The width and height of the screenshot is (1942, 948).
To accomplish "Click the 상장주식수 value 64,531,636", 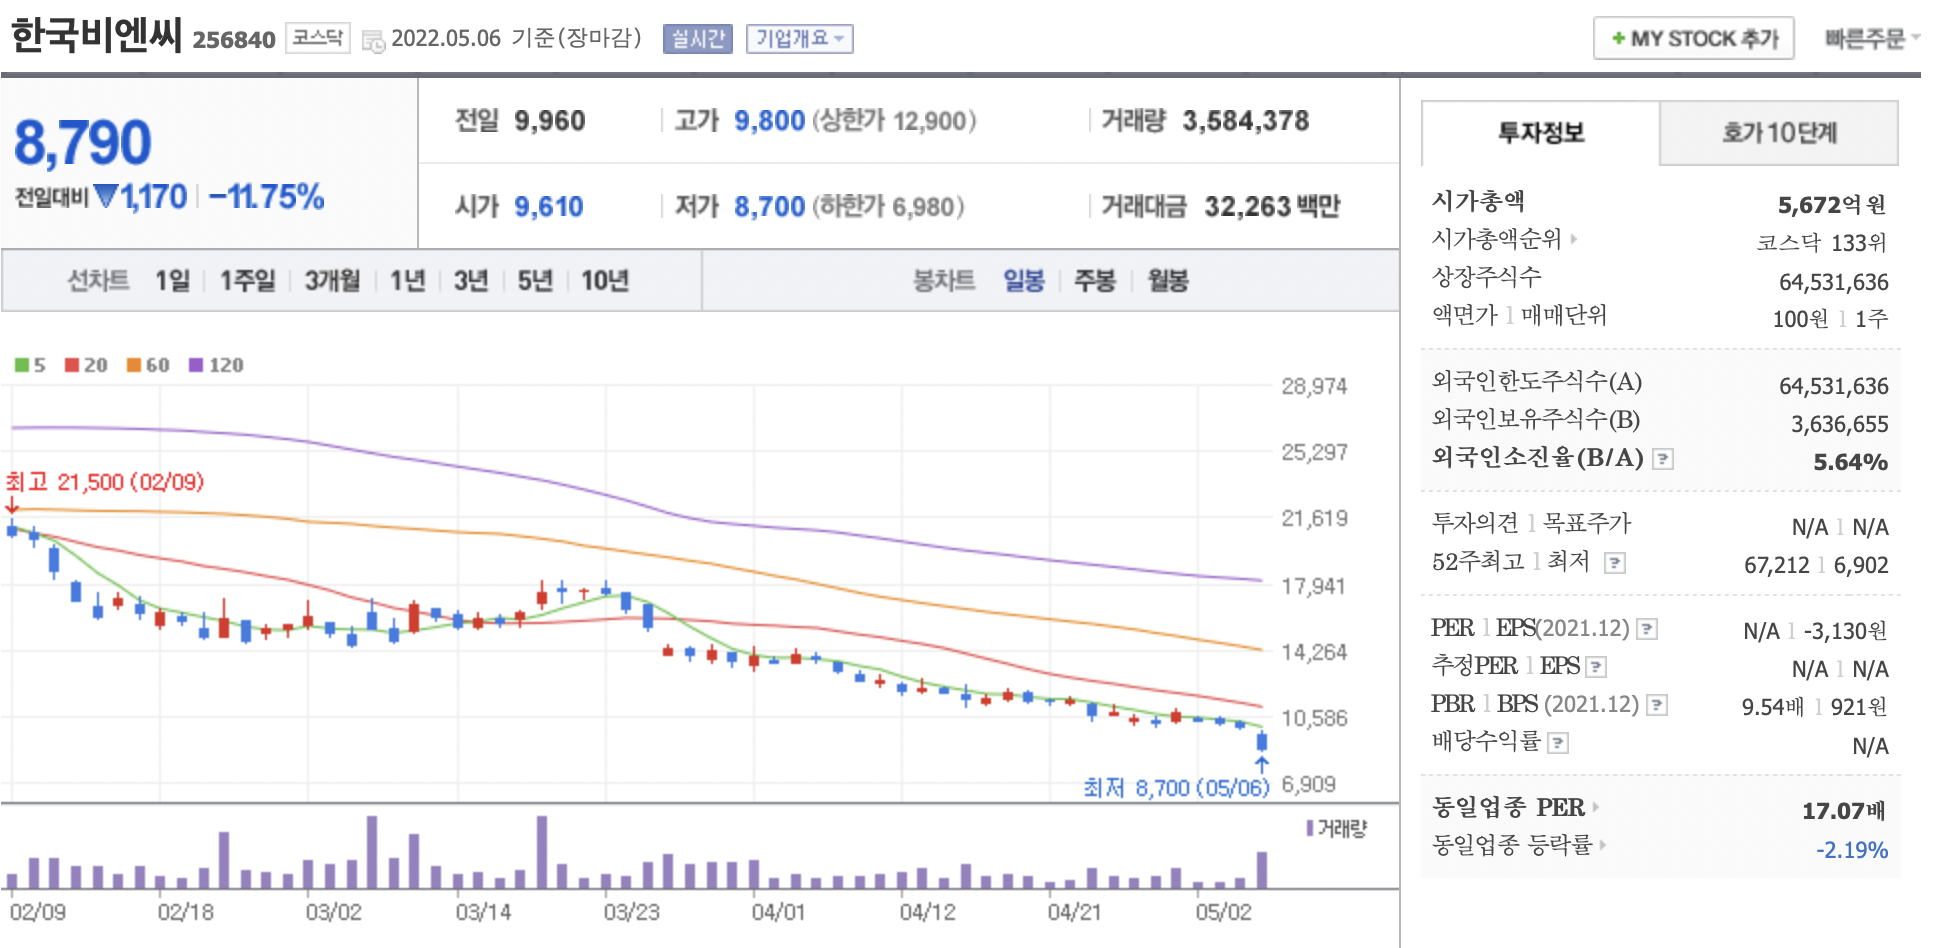I will point(1834,282).
